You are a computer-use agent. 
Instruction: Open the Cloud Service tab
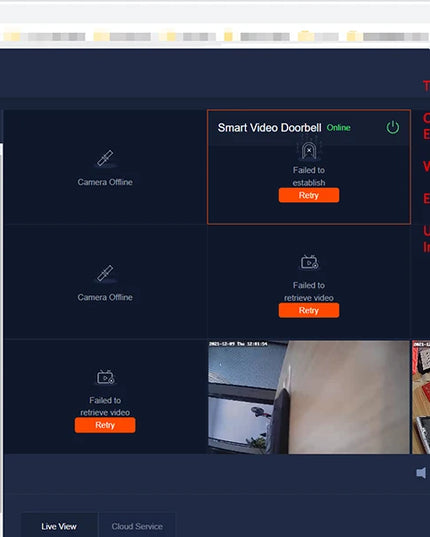137,526
